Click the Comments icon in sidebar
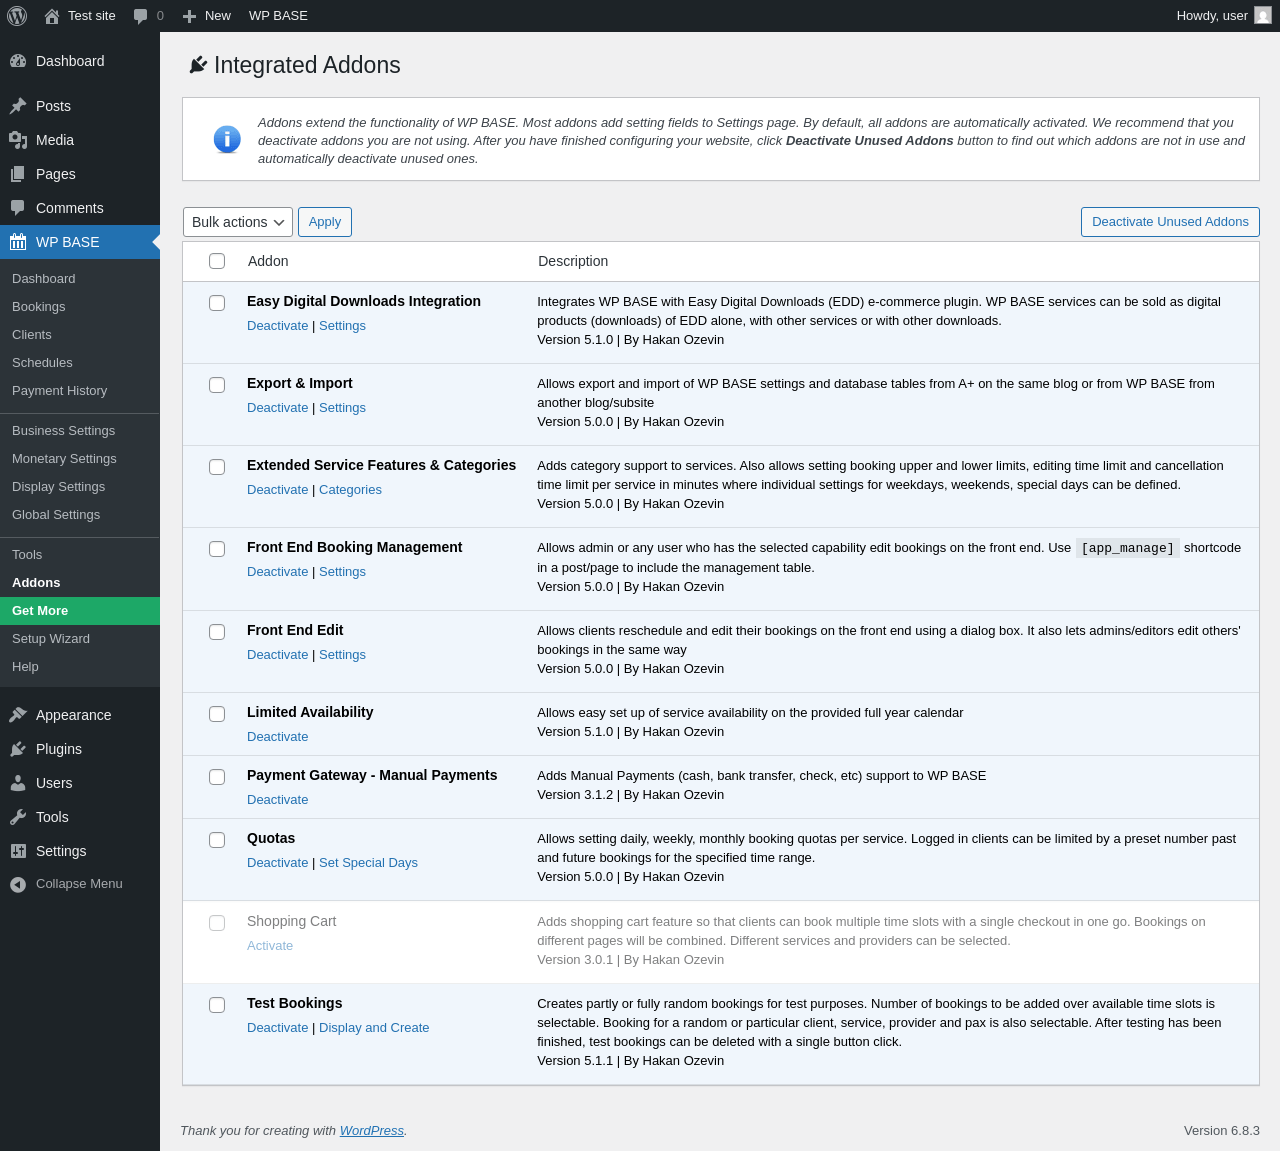This screenshot has width=1280, height=1151. 18,208
